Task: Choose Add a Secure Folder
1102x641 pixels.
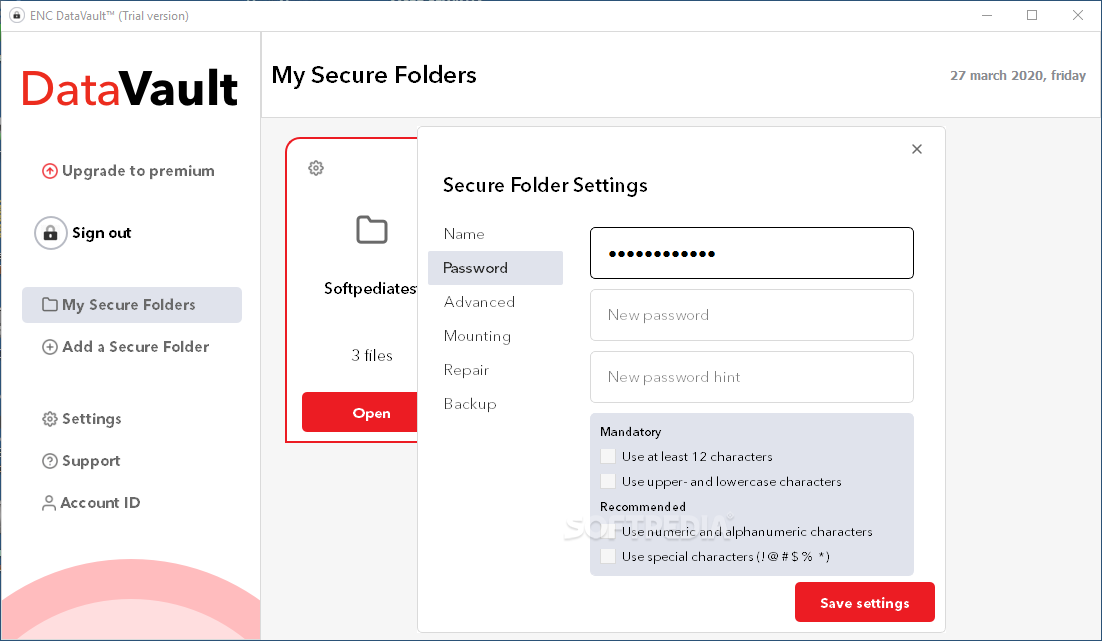Action: click(x=135, y=347)
